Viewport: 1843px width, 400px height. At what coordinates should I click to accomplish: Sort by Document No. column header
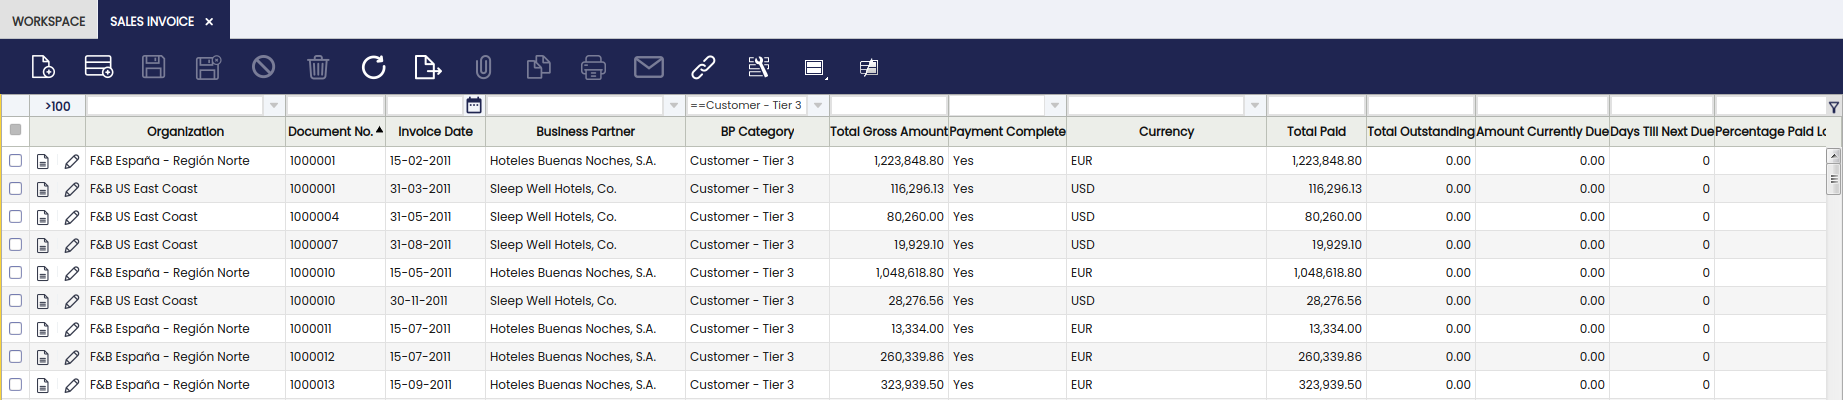[335, 131]
